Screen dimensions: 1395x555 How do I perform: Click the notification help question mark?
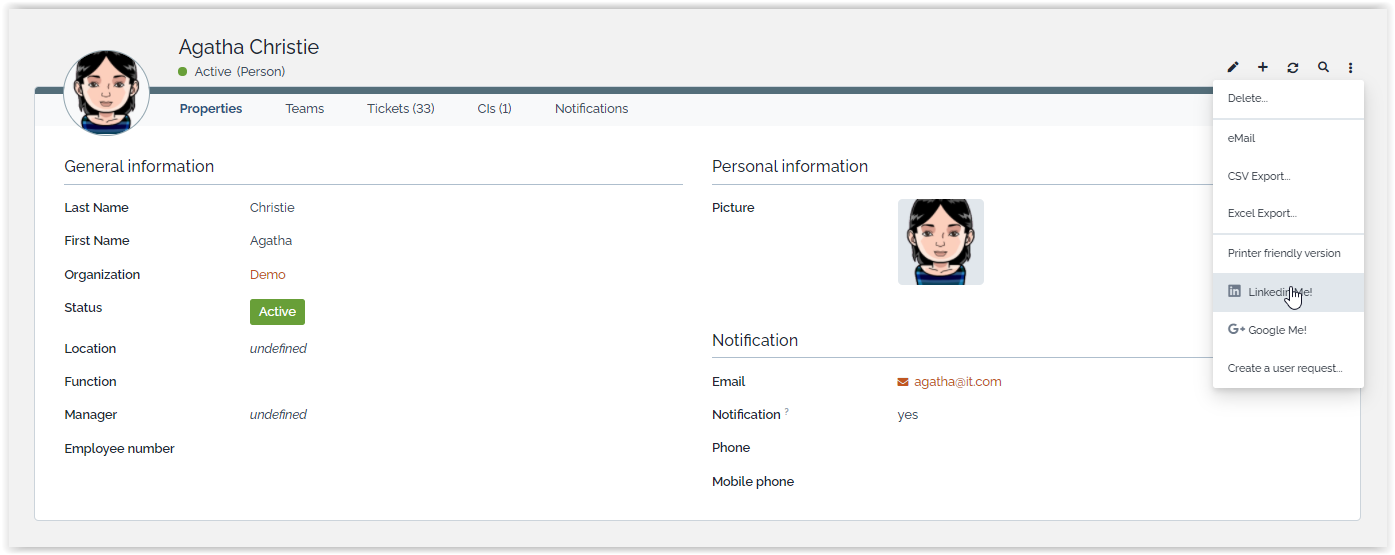coord(787,411)
